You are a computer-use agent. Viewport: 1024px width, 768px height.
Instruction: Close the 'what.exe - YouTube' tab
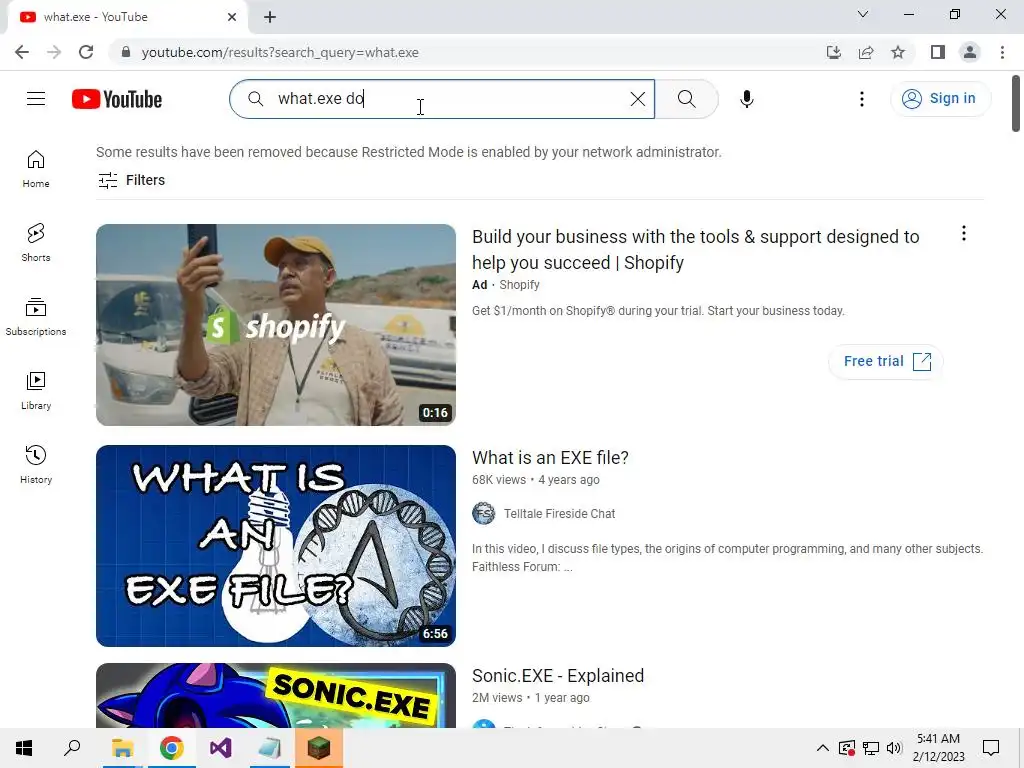(232, 17)
